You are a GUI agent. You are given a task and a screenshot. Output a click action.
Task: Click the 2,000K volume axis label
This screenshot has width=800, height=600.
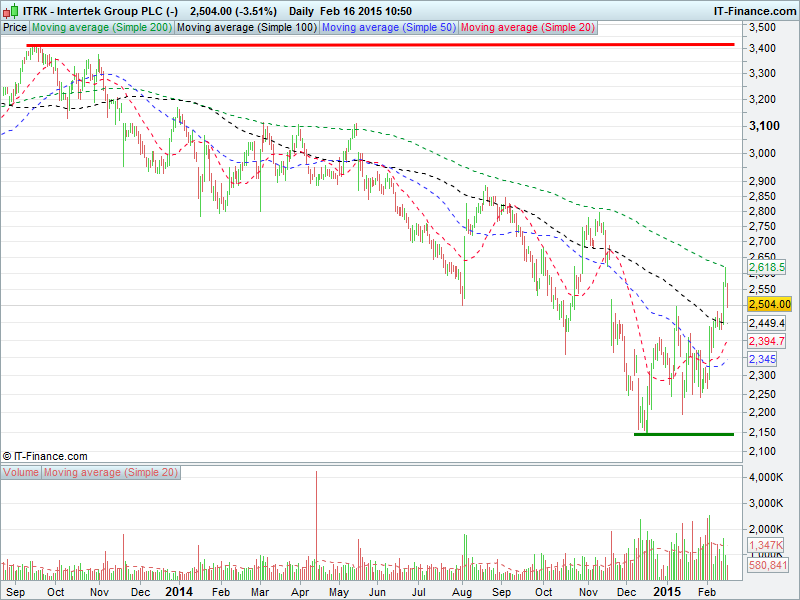click(x=766, y=529)
